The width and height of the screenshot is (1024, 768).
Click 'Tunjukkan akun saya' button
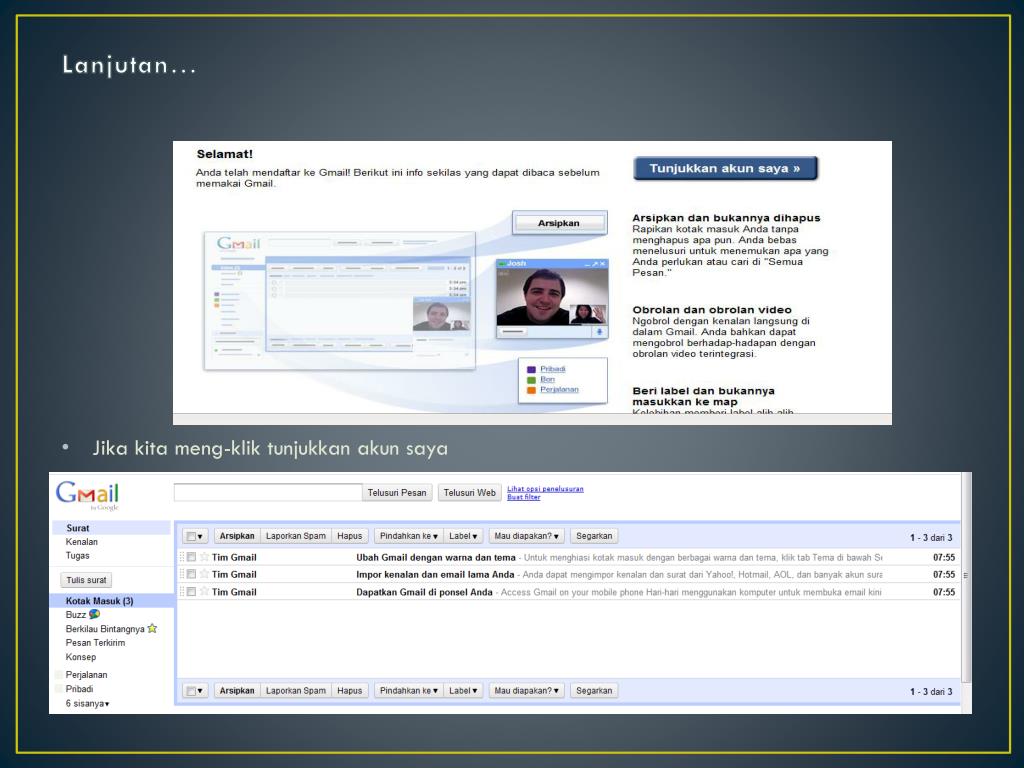[x=725, y=168]
